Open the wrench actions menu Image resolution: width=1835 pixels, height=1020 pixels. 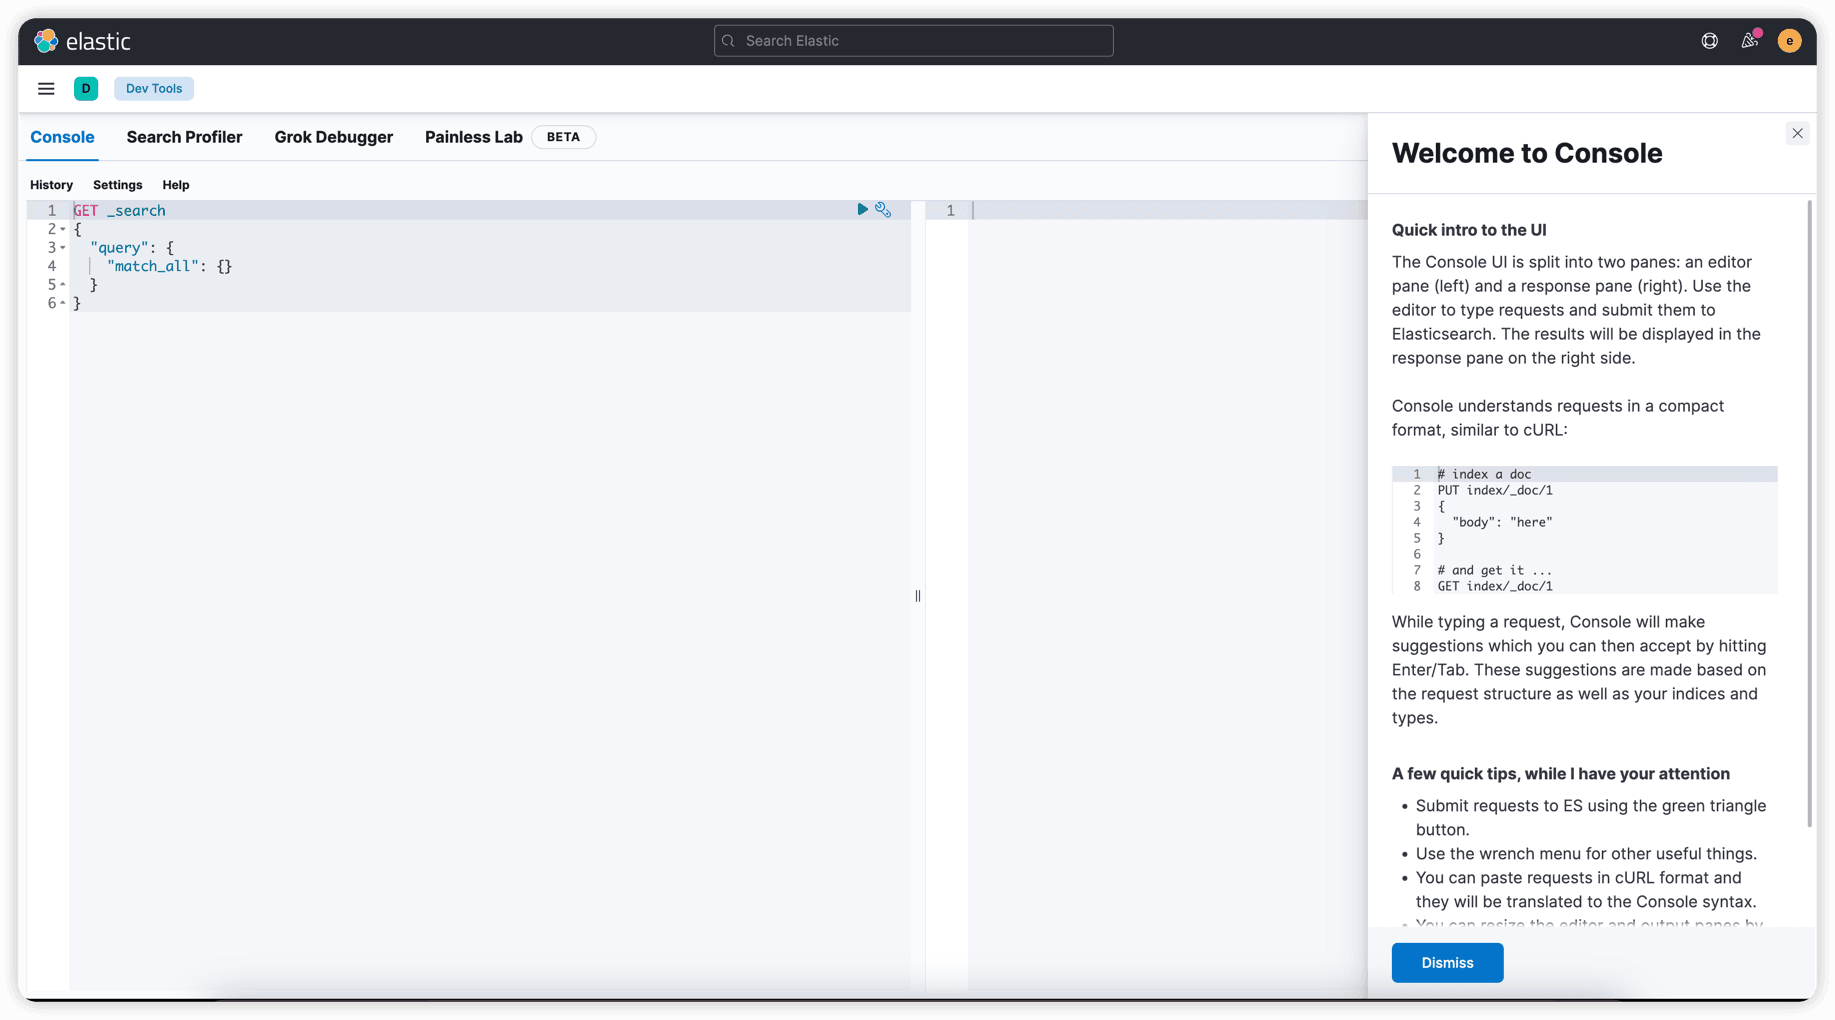click(883, 209)
